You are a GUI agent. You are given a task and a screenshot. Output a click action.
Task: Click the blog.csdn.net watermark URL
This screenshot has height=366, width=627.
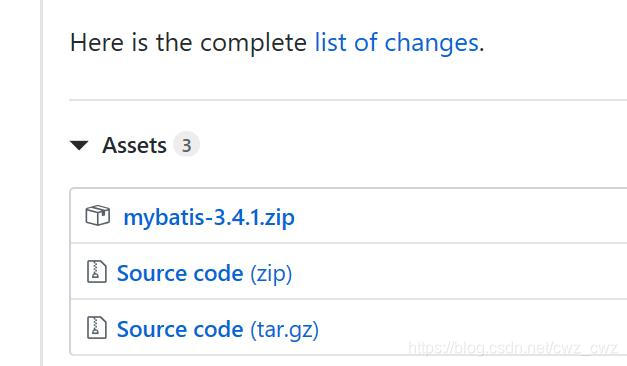coord(513,348)
